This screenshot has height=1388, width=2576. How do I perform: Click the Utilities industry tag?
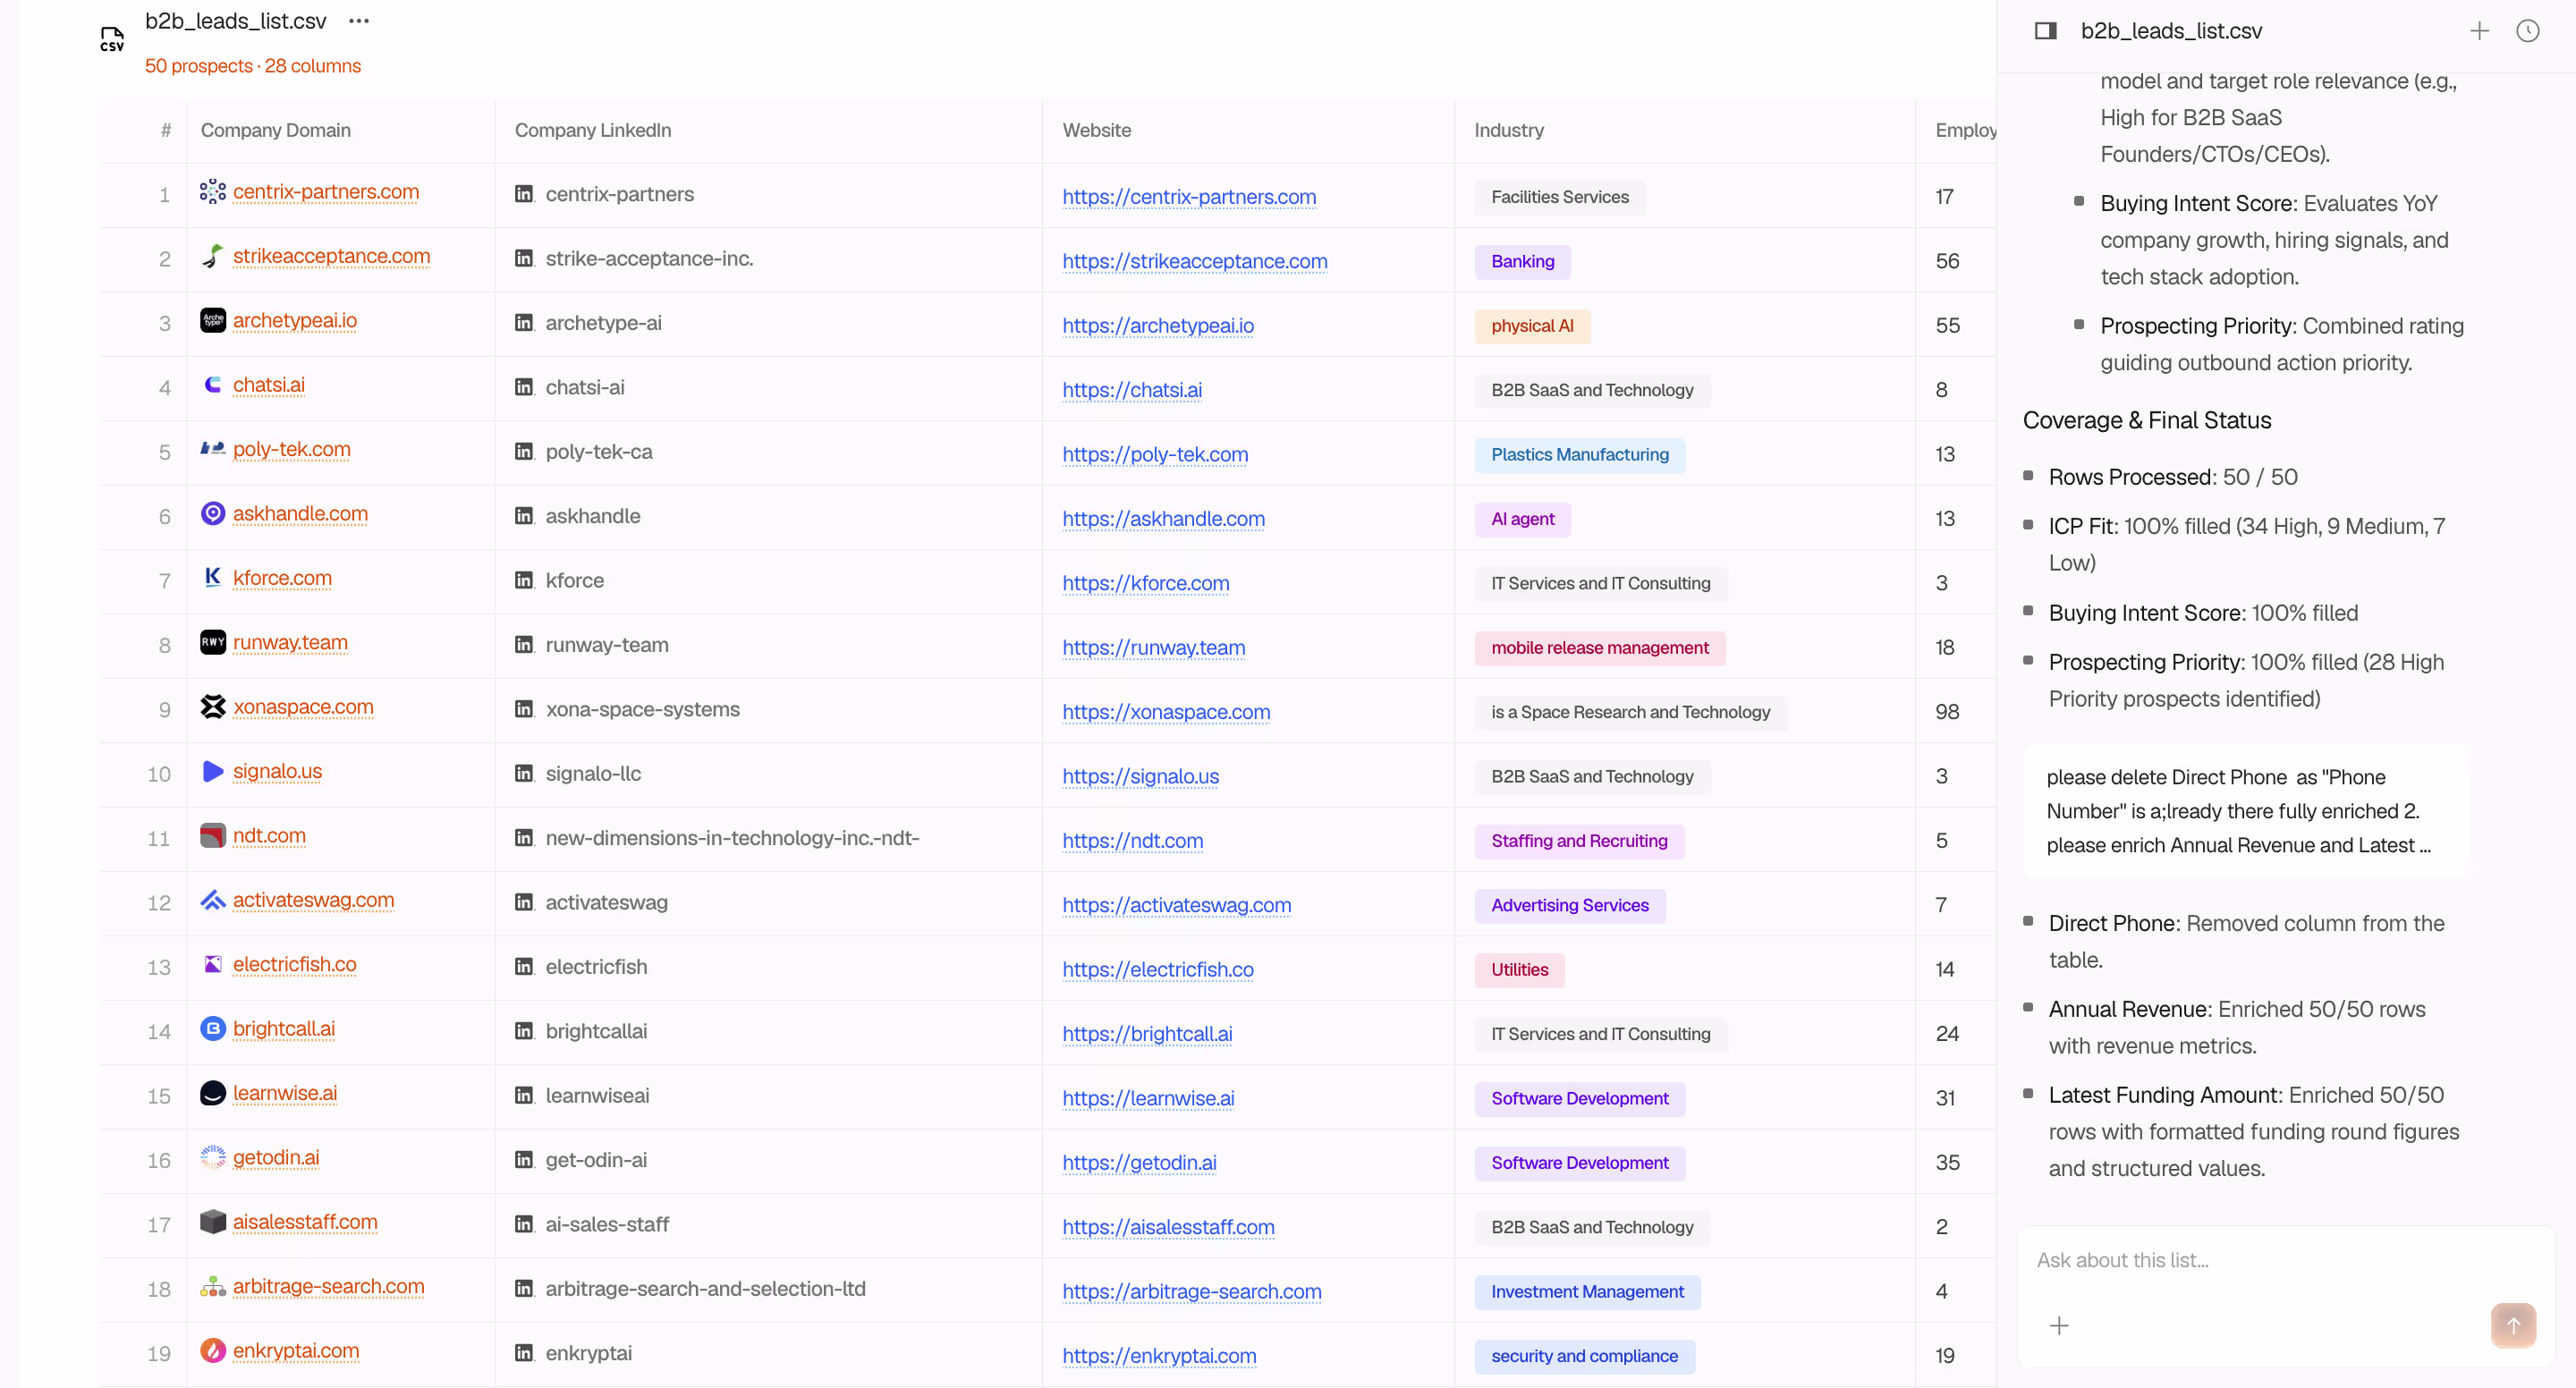tap(1519, 970)
